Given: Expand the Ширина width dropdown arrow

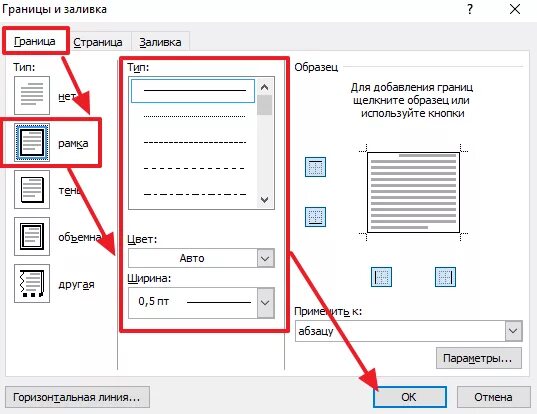Looking at the screenshot, I should tap(265, 303).
